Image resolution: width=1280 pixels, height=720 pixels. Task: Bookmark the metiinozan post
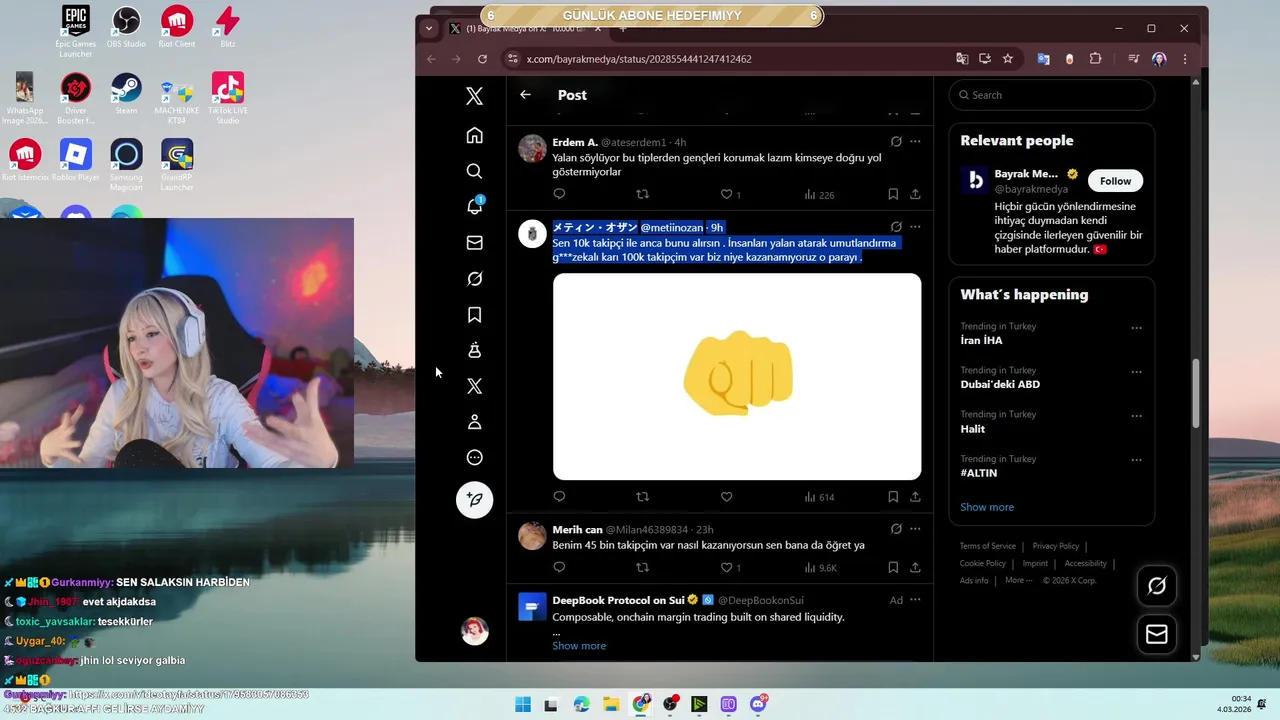pos(893,497)
